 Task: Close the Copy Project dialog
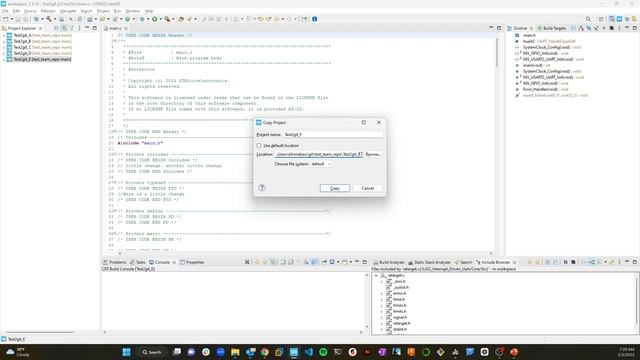coord(379,122)
